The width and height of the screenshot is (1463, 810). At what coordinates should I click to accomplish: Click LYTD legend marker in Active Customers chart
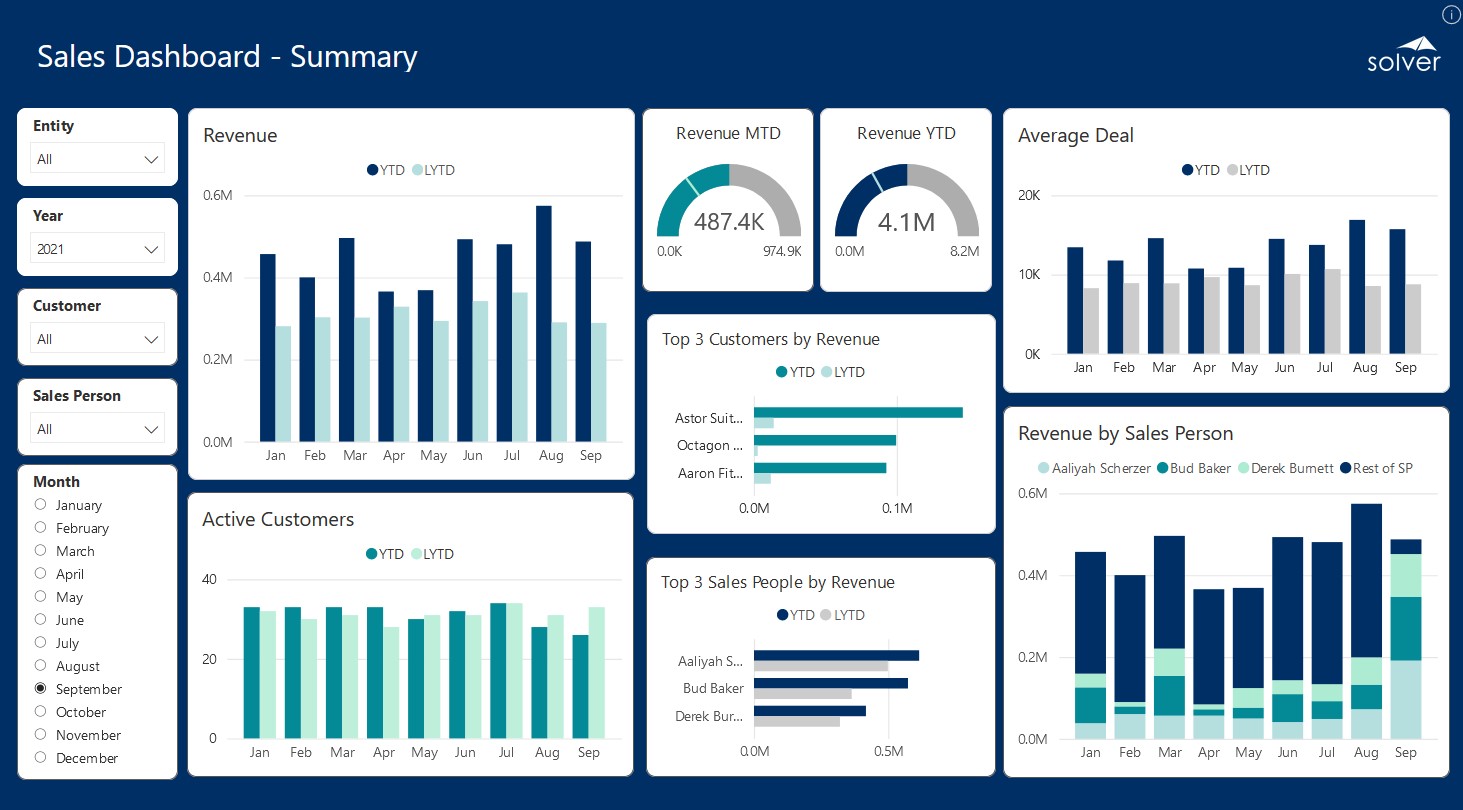[x=417, y=554]
